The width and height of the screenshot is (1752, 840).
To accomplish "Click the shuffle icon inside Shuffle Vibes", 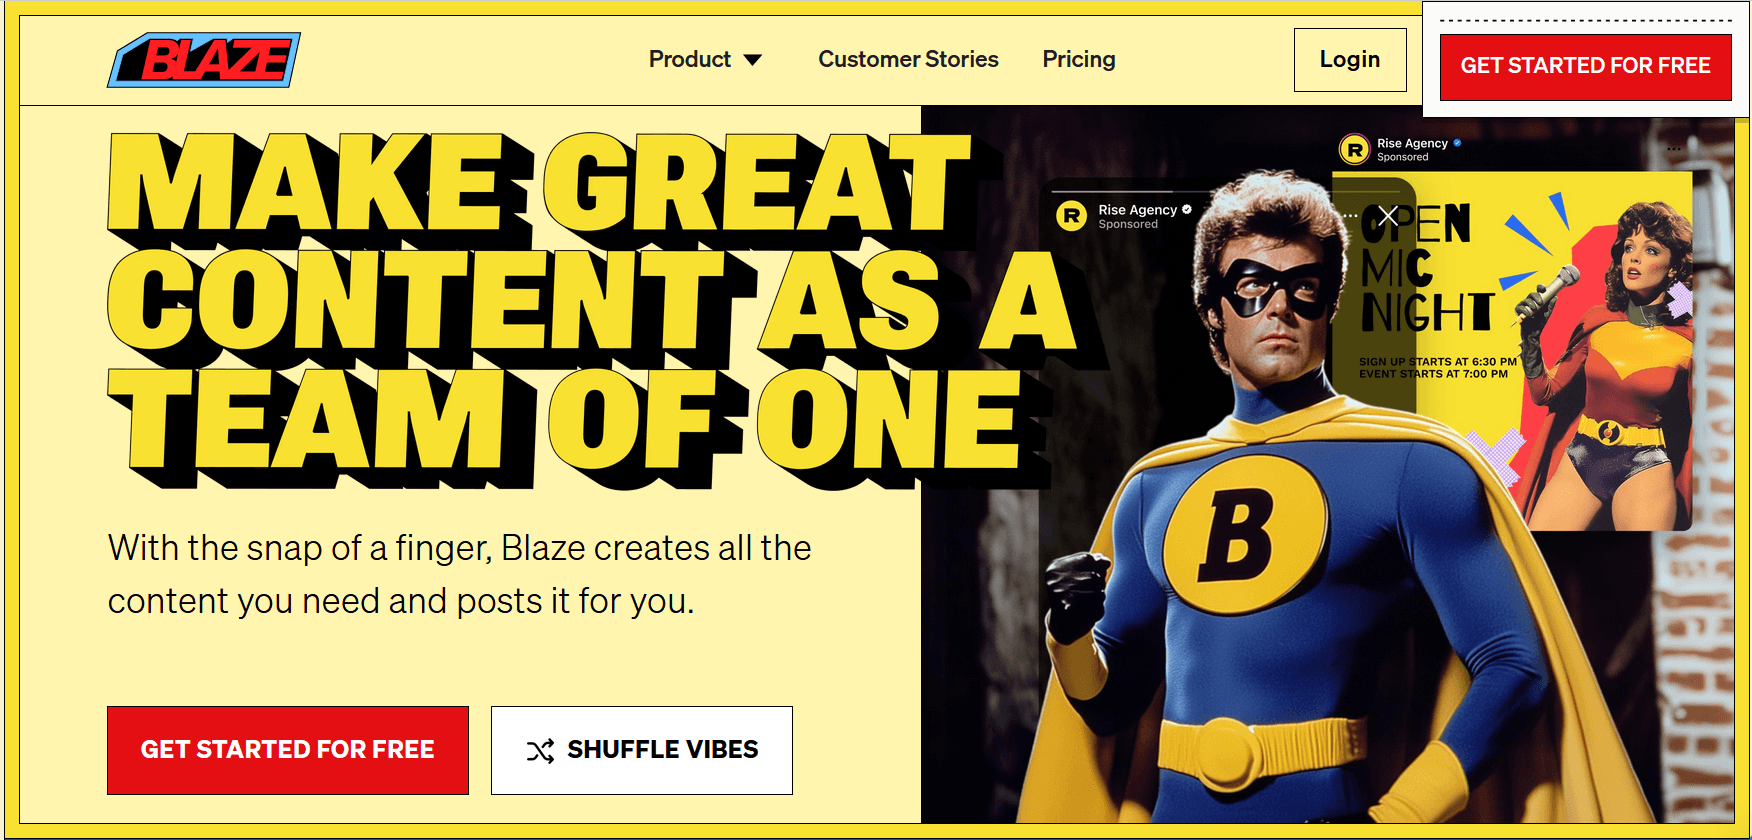I will coord(538,750).
